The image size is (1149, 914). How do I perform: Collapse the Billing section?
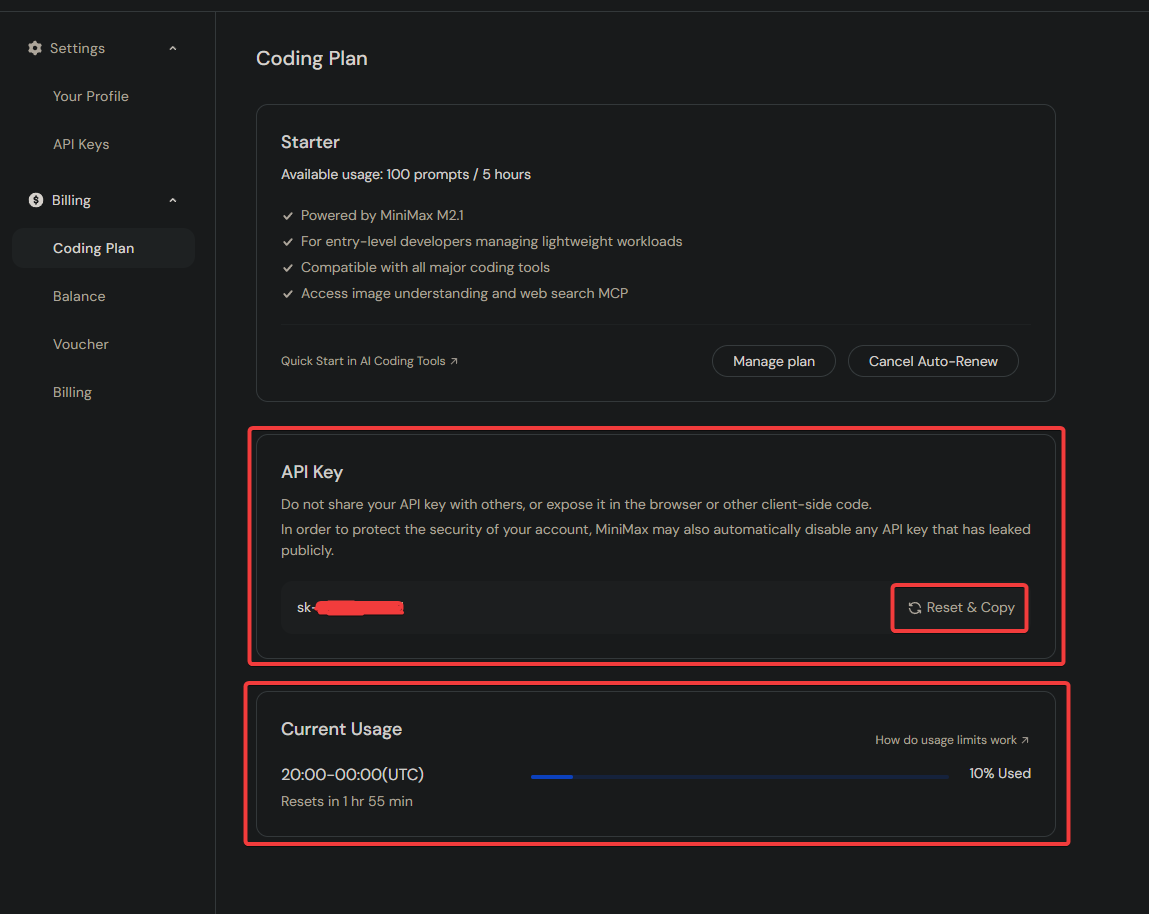tap(172, 199)
